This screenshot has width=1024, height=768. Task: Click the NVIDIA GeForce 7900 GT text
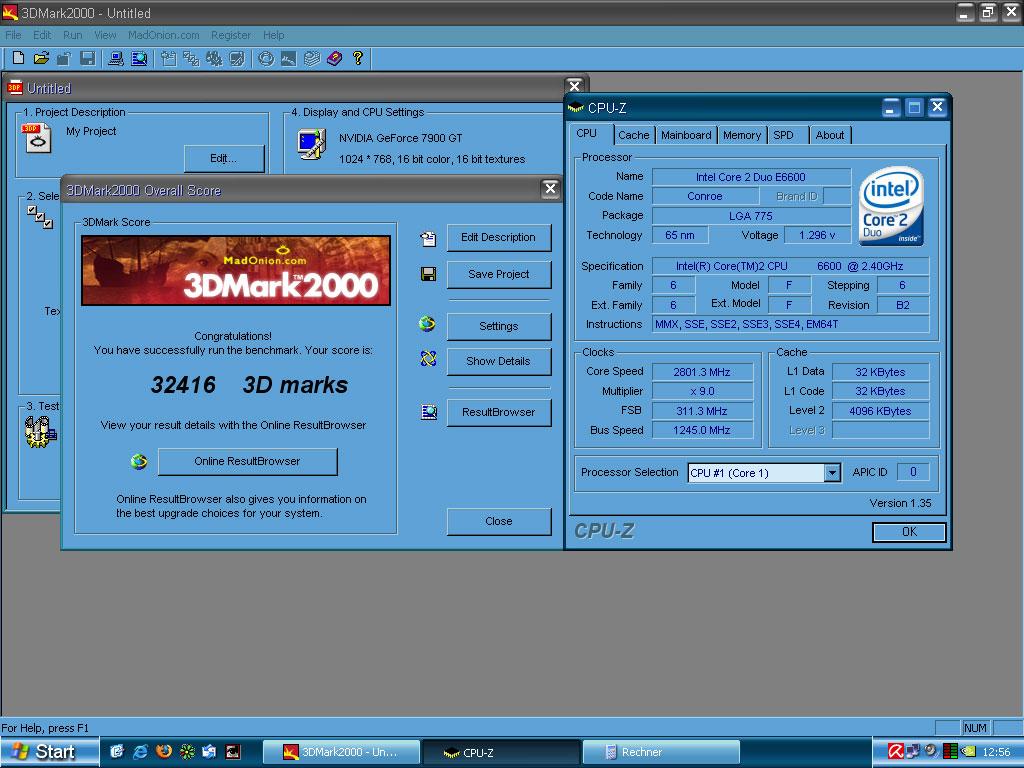tap(400, 138)
